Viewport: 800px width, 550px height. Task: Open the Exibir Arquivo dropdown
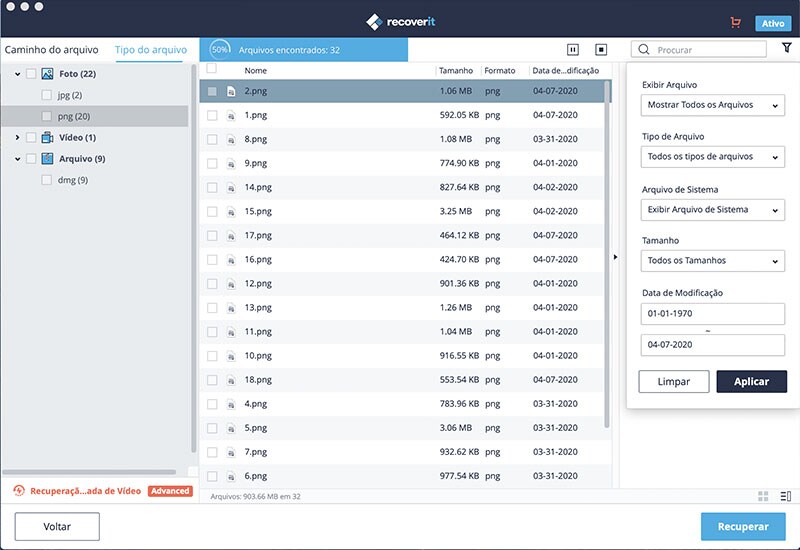click(x=713, y=105)
